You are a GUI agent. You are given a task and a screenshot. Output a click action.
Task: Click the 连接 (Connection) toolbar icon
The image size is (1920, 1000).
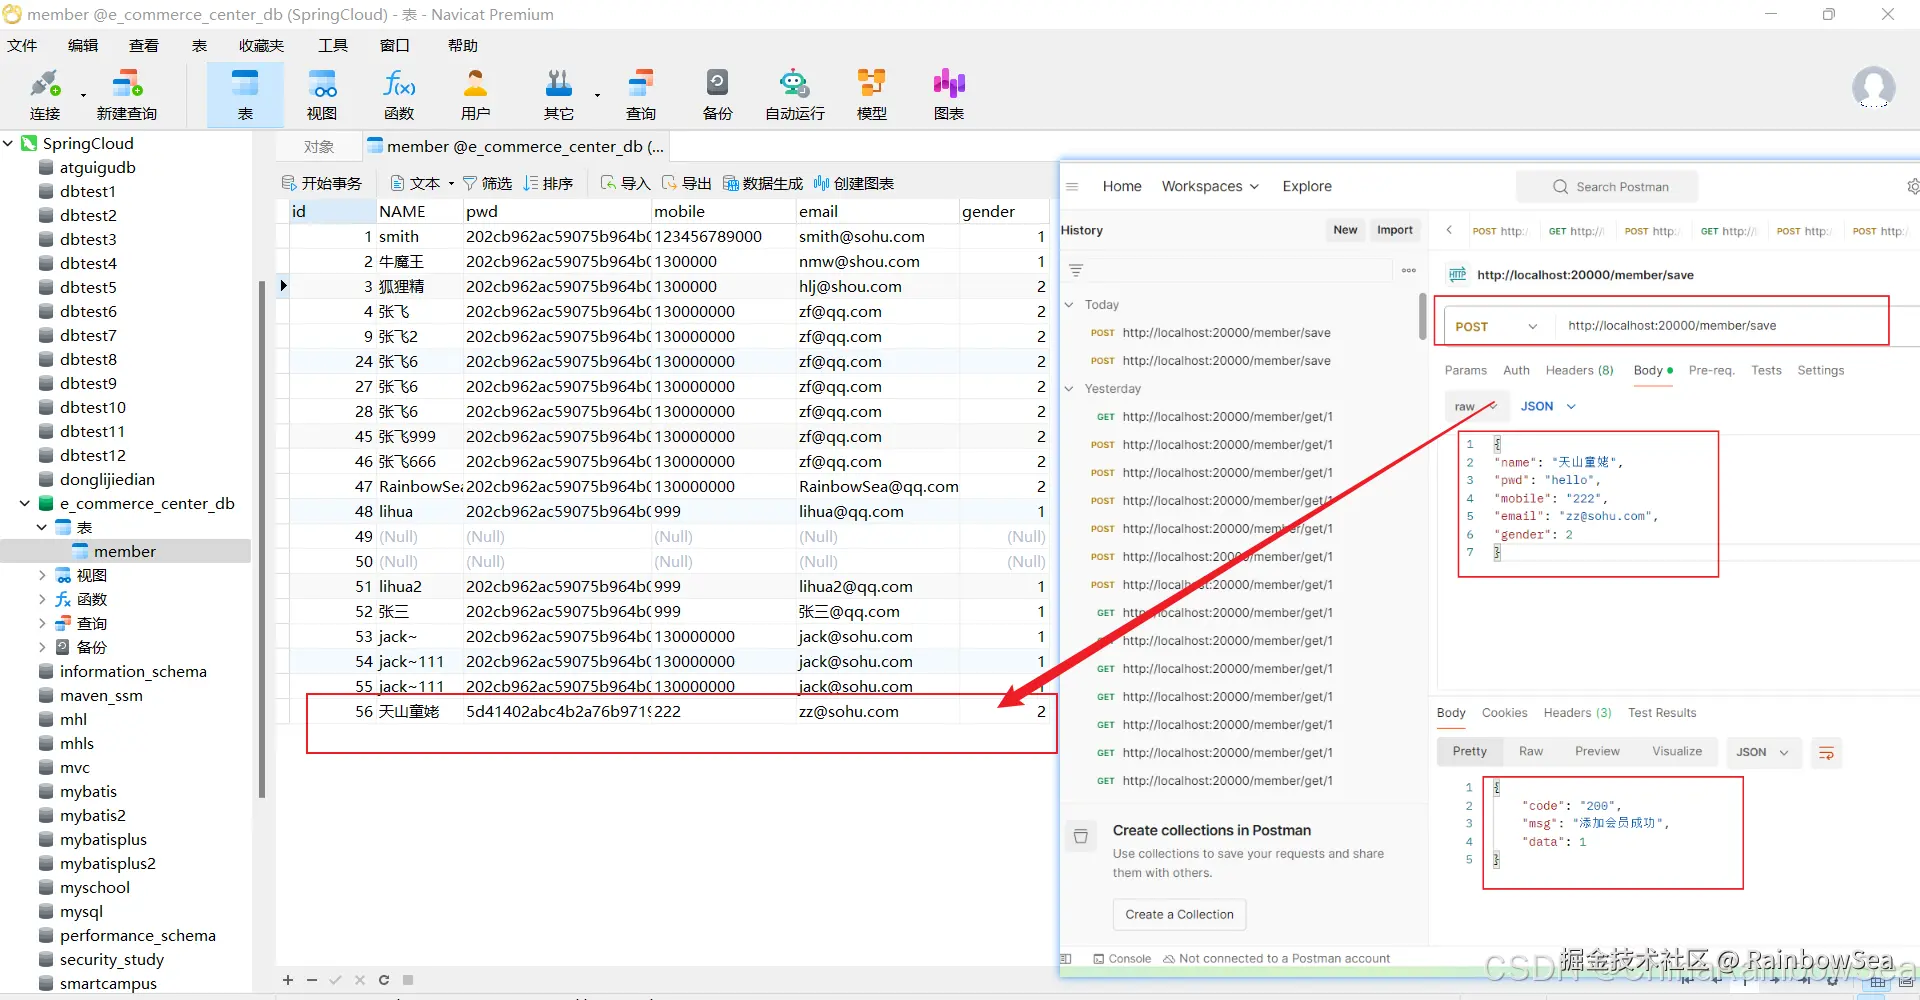(x=45, y=94)
